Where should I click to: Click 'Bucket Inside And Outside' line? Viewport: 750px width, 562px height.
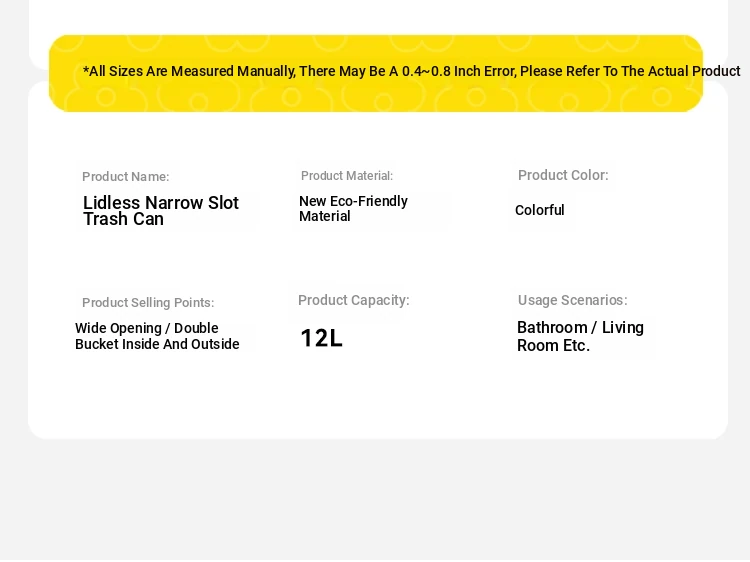(157, 344)
